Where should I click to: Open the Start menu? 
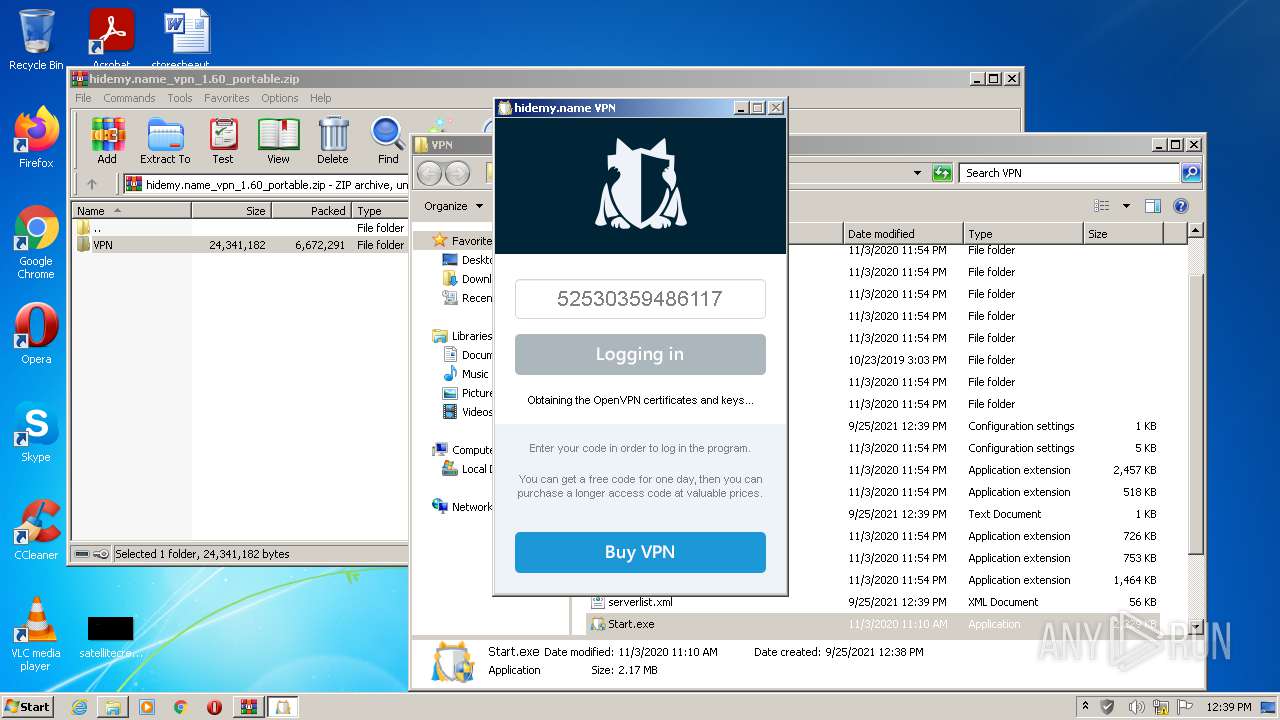point(28,707)
